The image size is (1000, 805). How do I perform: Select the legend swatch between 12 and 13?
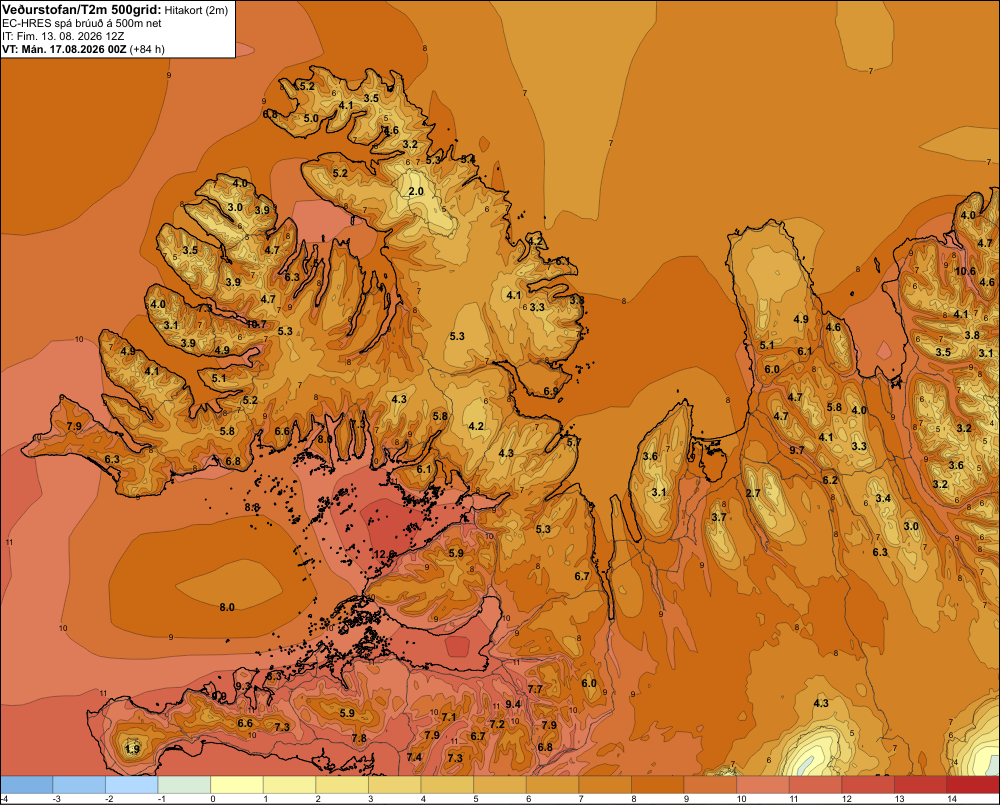[x=868, y=785]
